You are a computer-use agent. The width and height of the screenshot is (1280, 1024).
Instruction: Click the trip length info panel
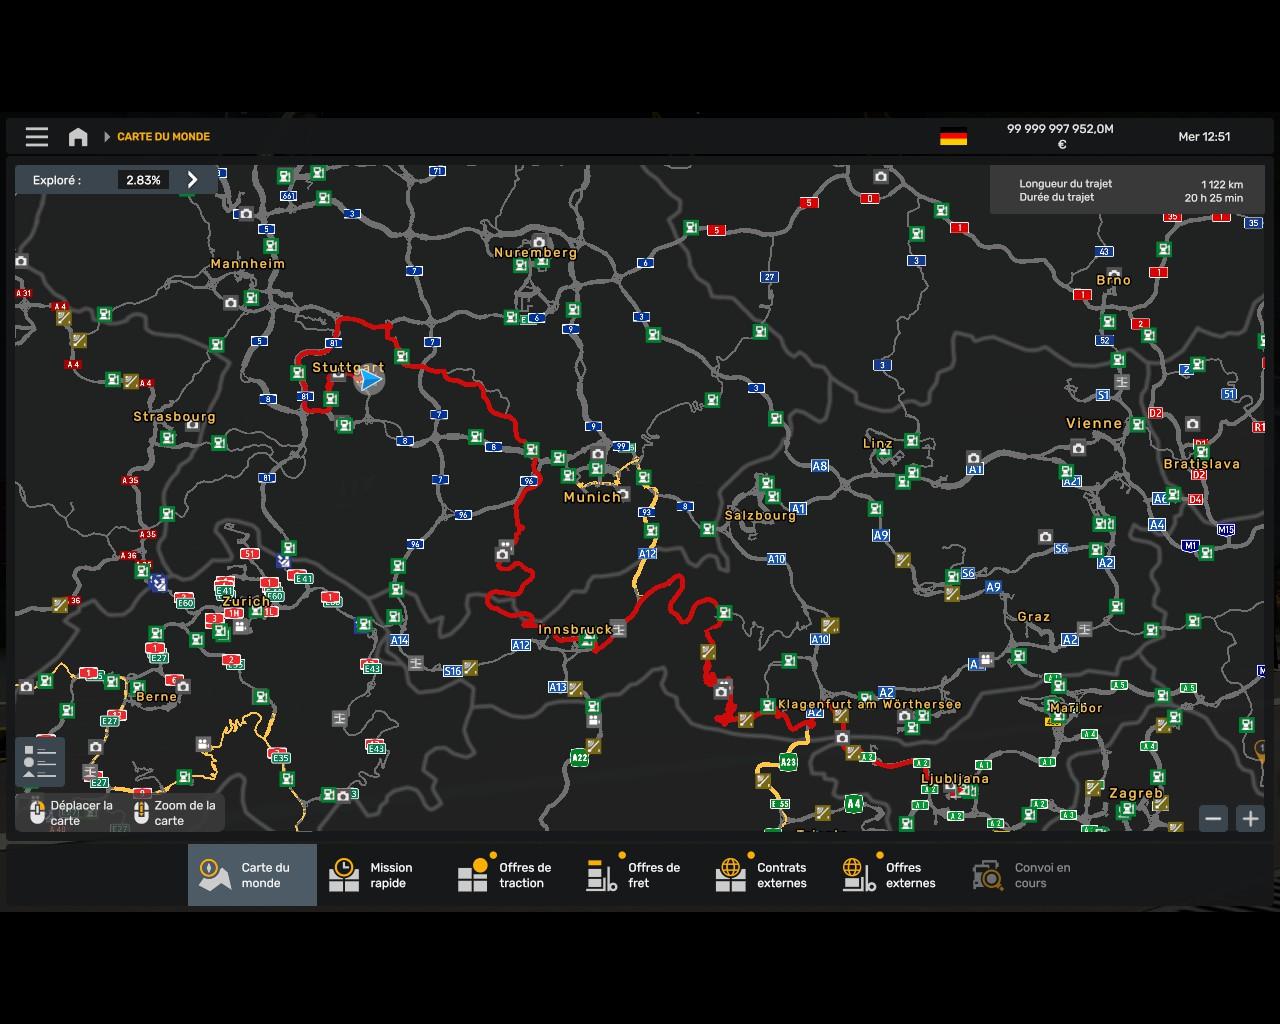click(x=1126, y=190)
